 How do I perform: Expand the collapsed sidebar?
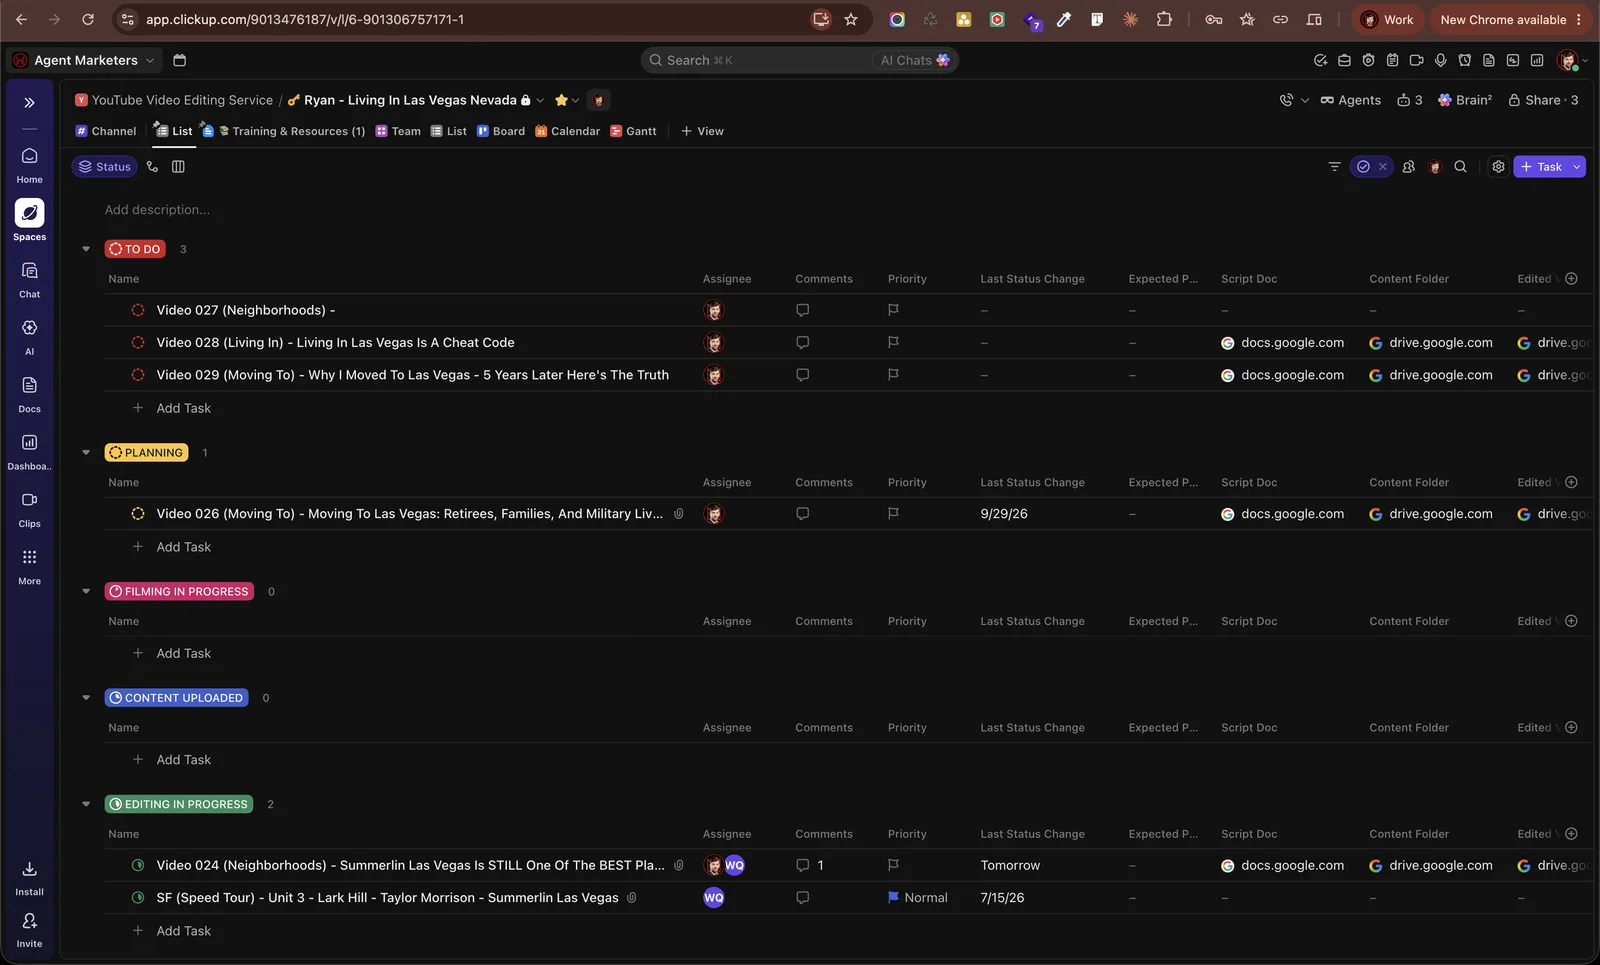point(29,103)
